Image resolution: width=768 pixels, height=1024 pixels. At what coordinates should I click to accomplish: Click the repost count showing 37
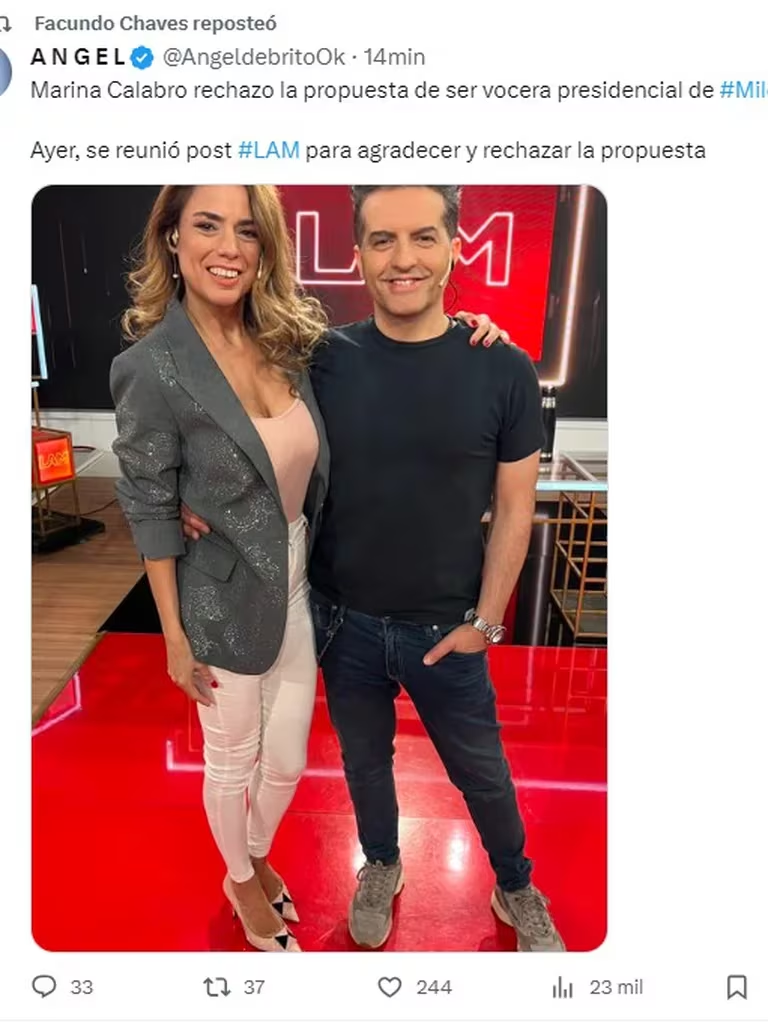point(254,987)
